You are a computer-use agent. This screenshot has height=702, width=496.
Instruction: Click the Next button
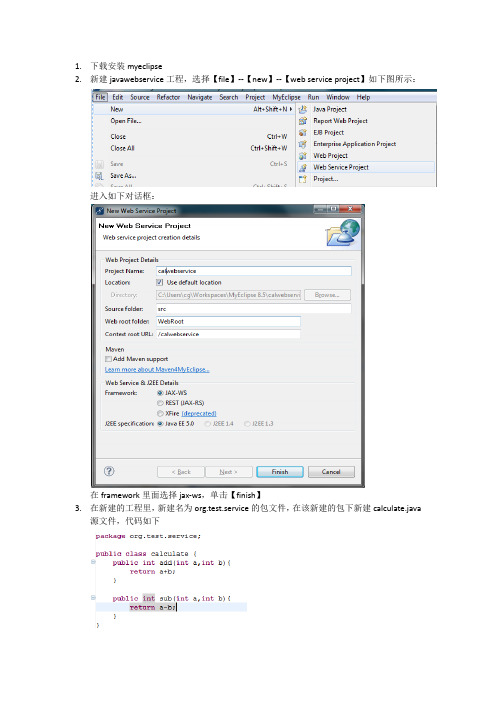pyautogui.click(x=229, y=472)
